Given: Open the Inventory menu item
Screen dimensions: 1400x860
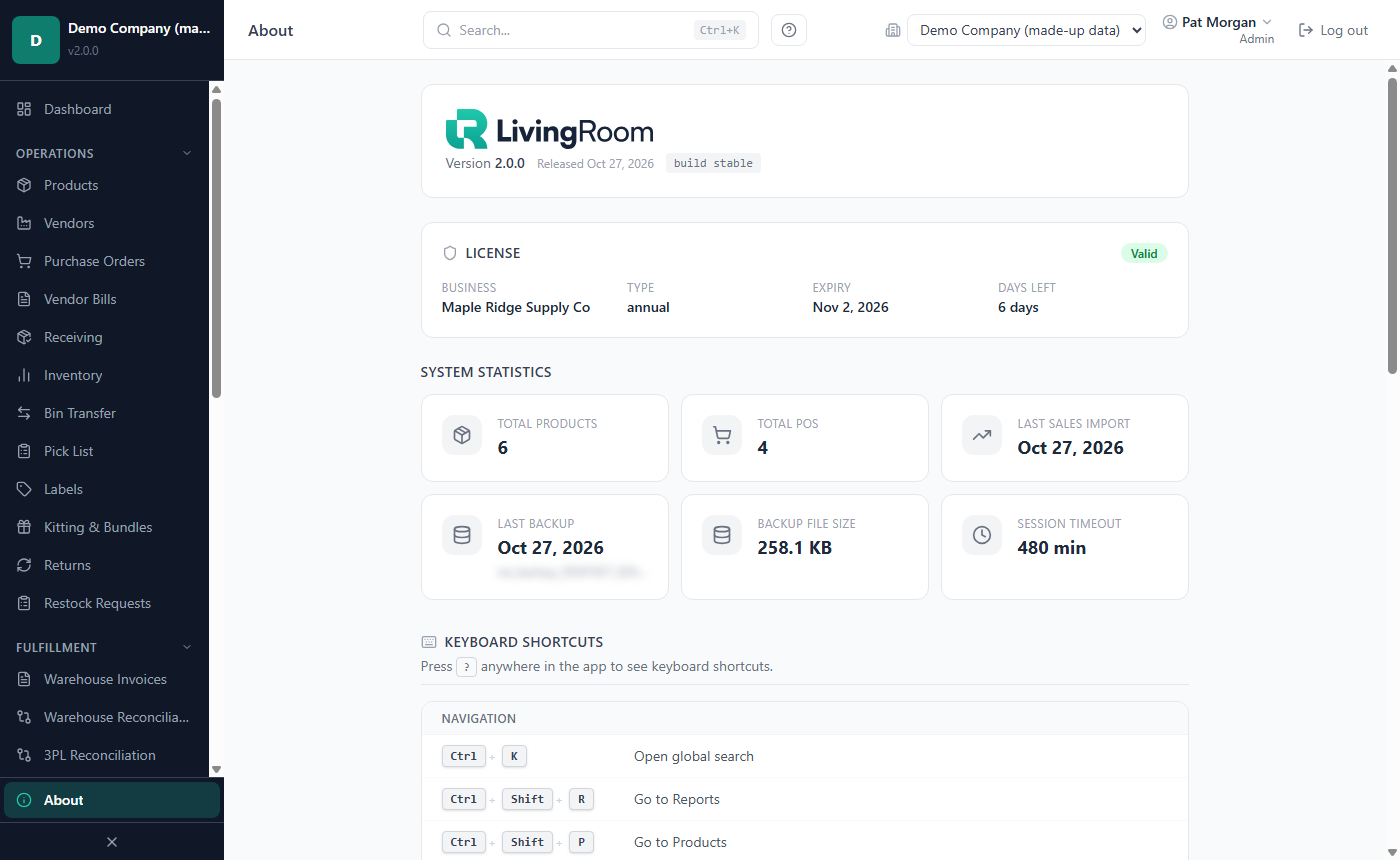Looking at the screenshot, I should (104, 375).
